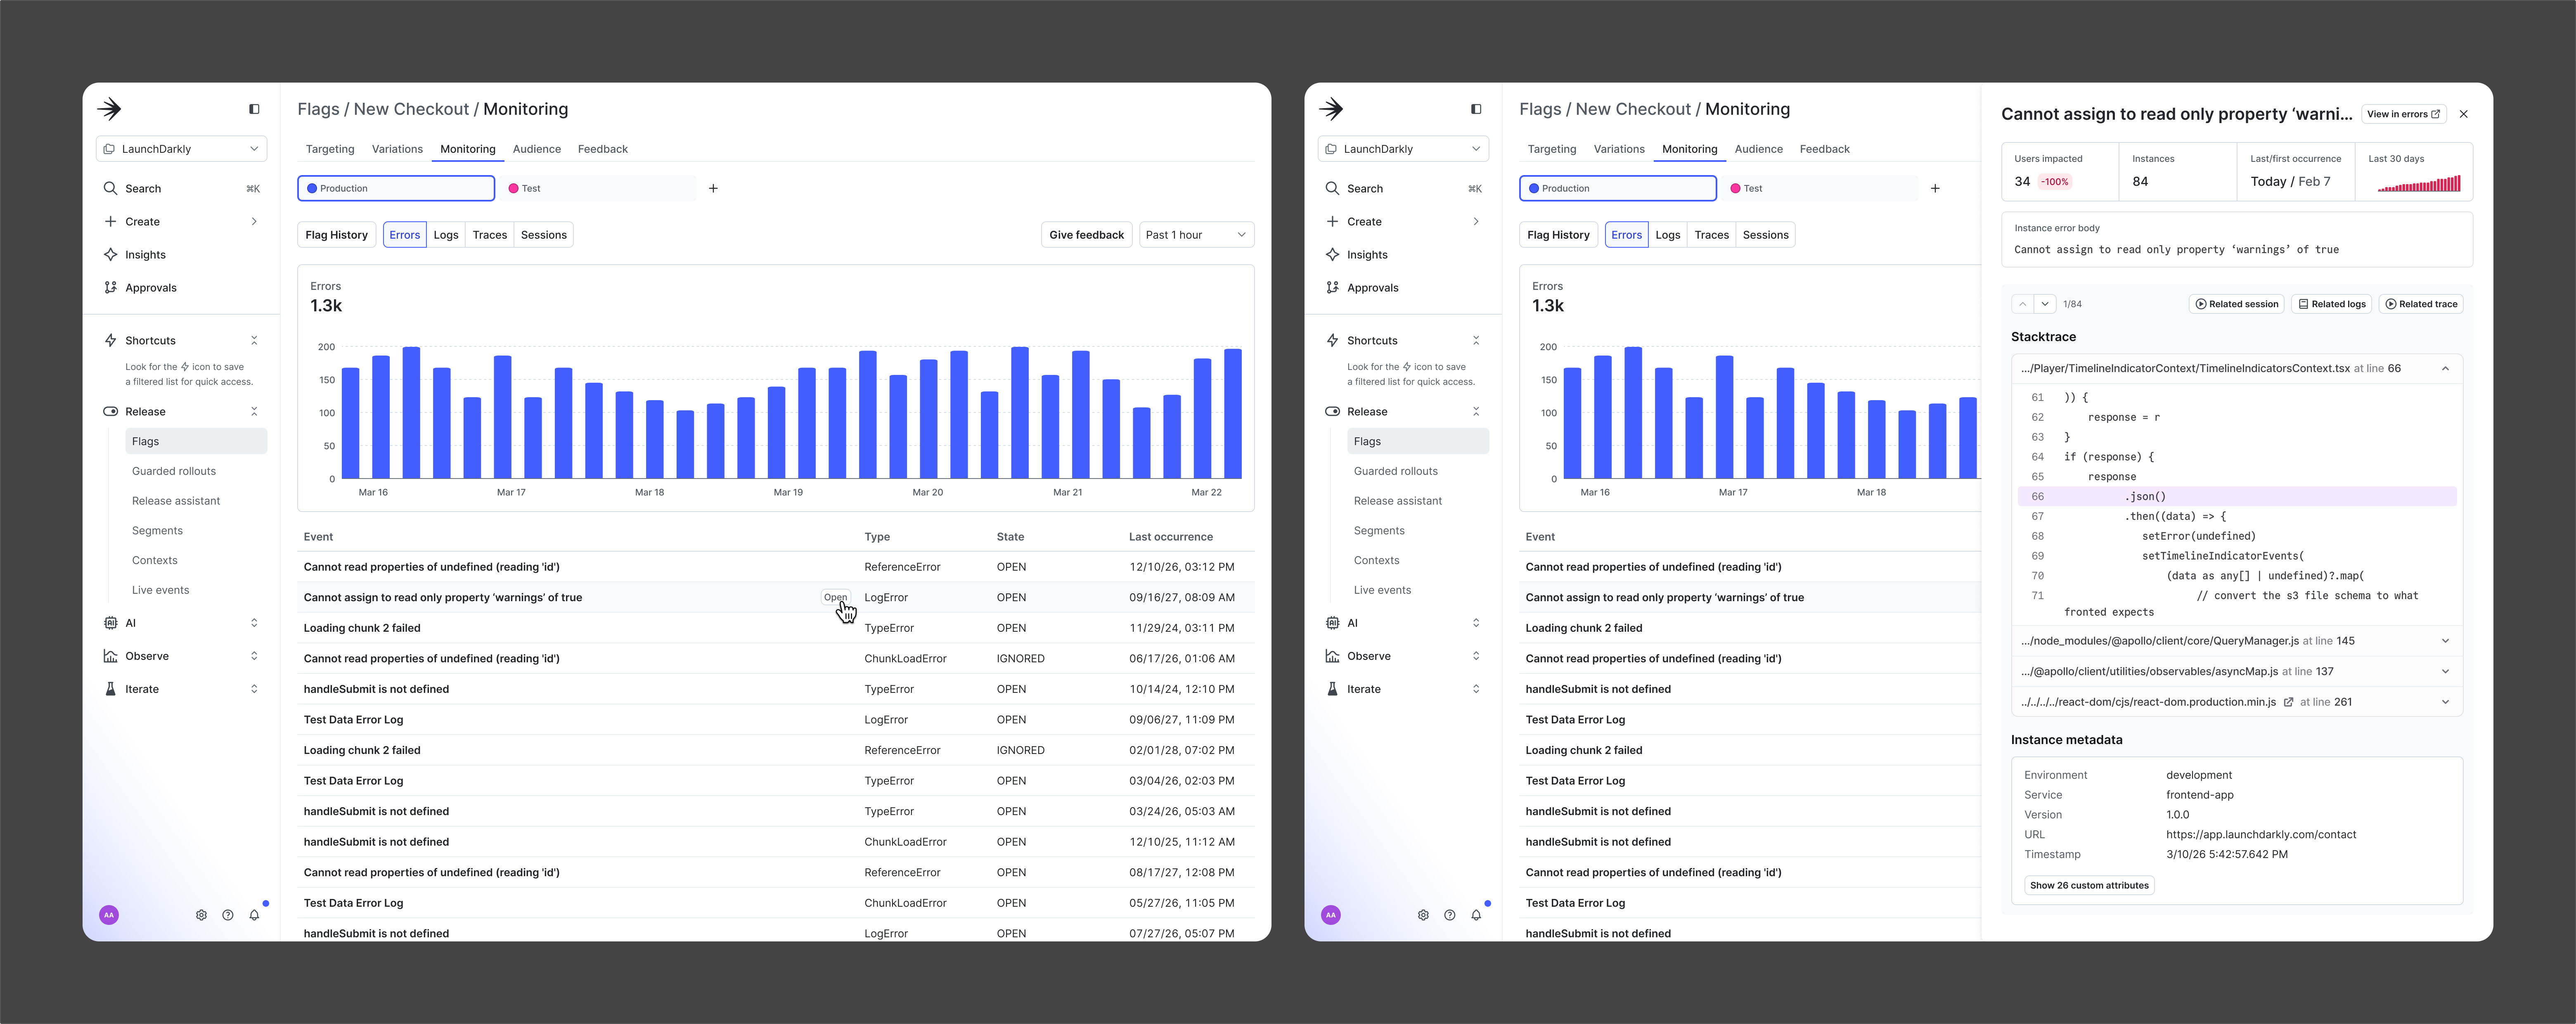This screenshot has width=2576, height=1024.
Task: Click LaunchDarkly arrow logo in left window
Action: tap(109, 109)
